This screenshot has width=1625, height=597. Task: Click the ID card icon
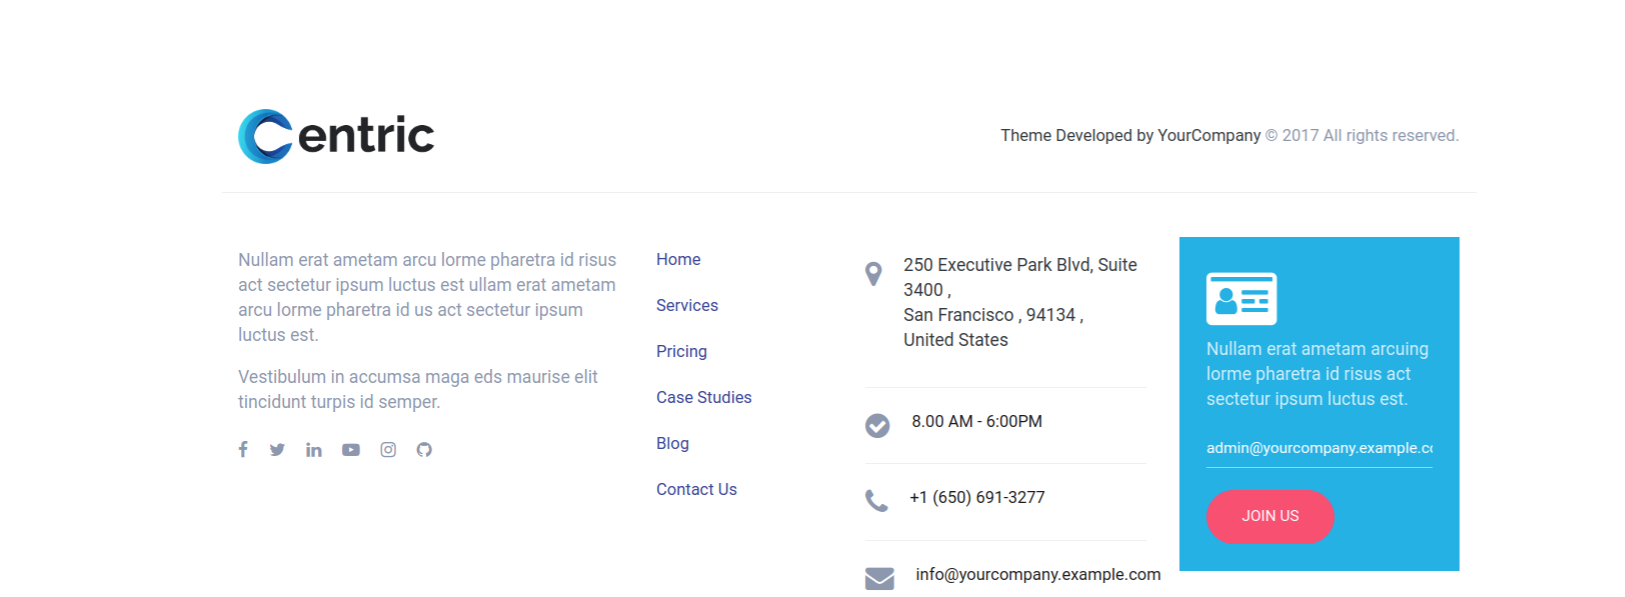tap(1241, 298)
